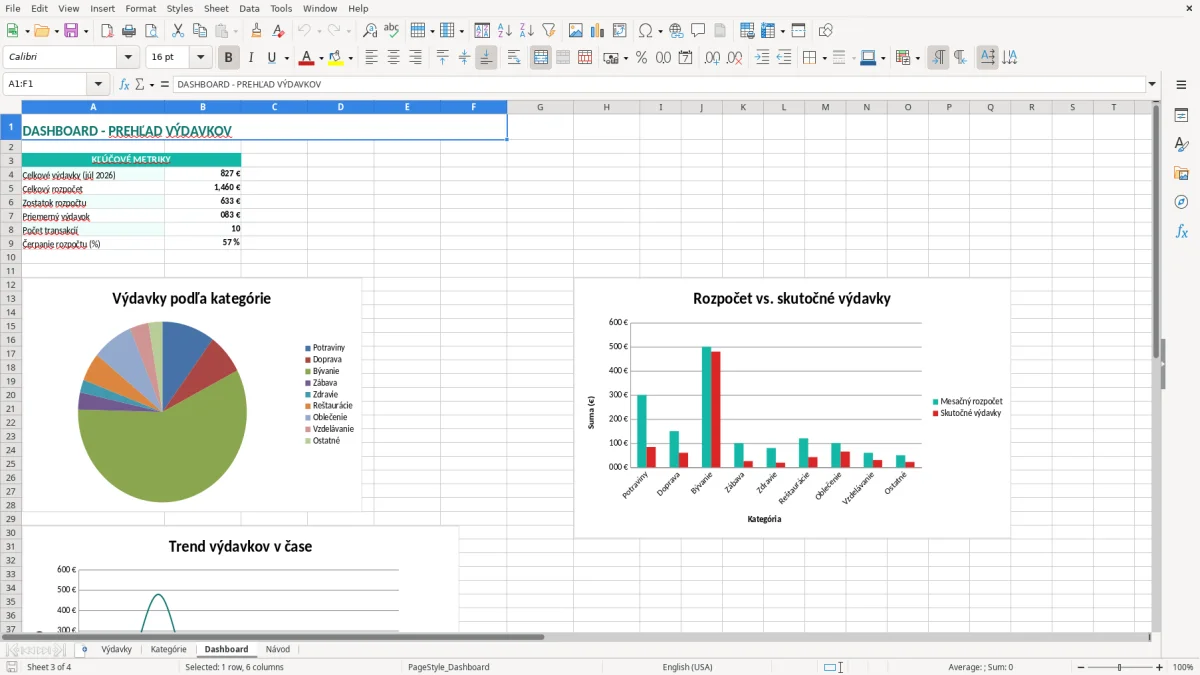The width and height of the screenshot is (1200, 675).
Task: Click the Cut scissors icon
Action: [x=178, y=31]
